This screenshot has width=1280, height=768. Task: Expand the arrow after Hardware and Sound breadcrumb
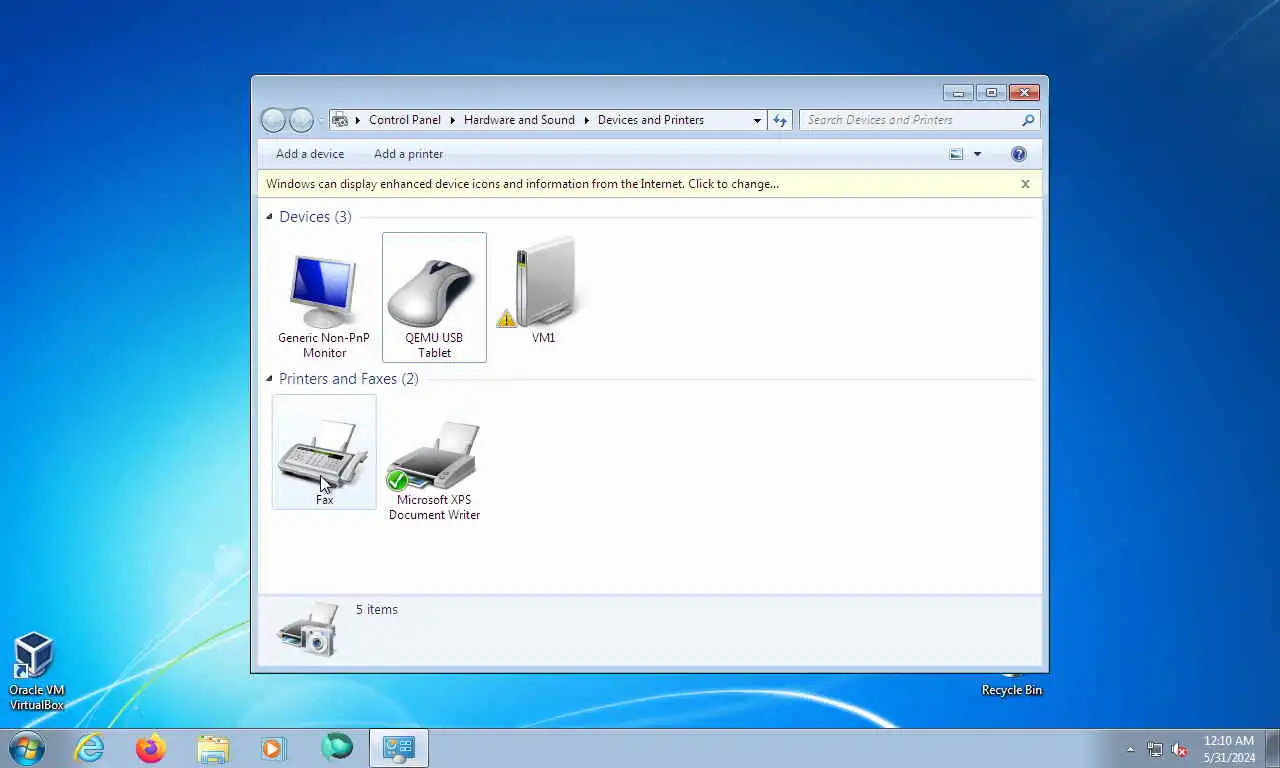point(587,120)
